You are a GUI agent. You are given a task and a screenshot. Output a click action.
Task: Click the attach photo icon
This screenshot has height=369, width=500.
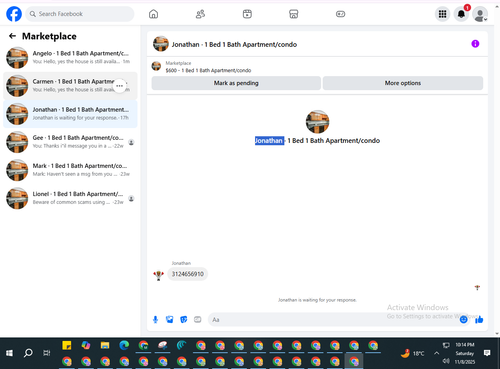pyautogui.click(x=170, y=320)
